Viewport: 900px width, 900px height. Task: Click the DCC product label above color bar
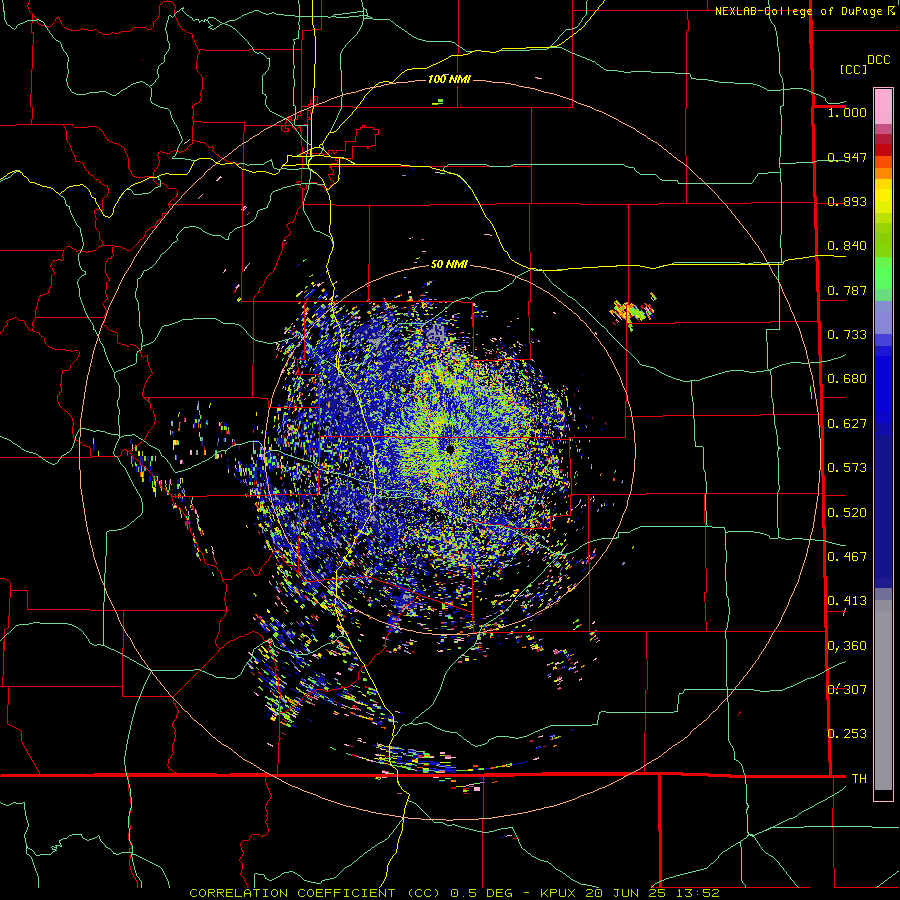tap(878, 60)
